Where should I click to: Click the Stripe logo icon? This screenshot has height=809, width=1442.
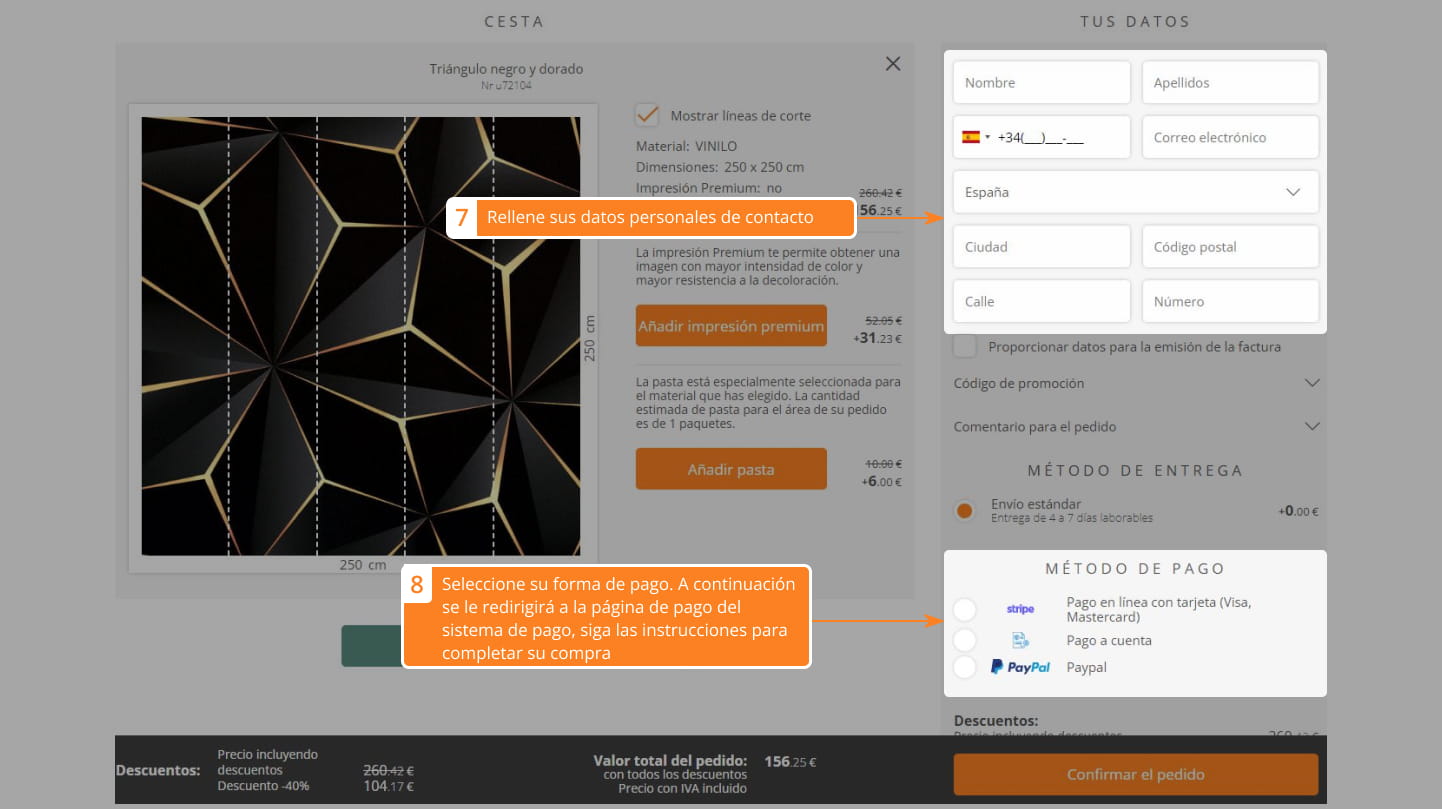(1020, 609)
